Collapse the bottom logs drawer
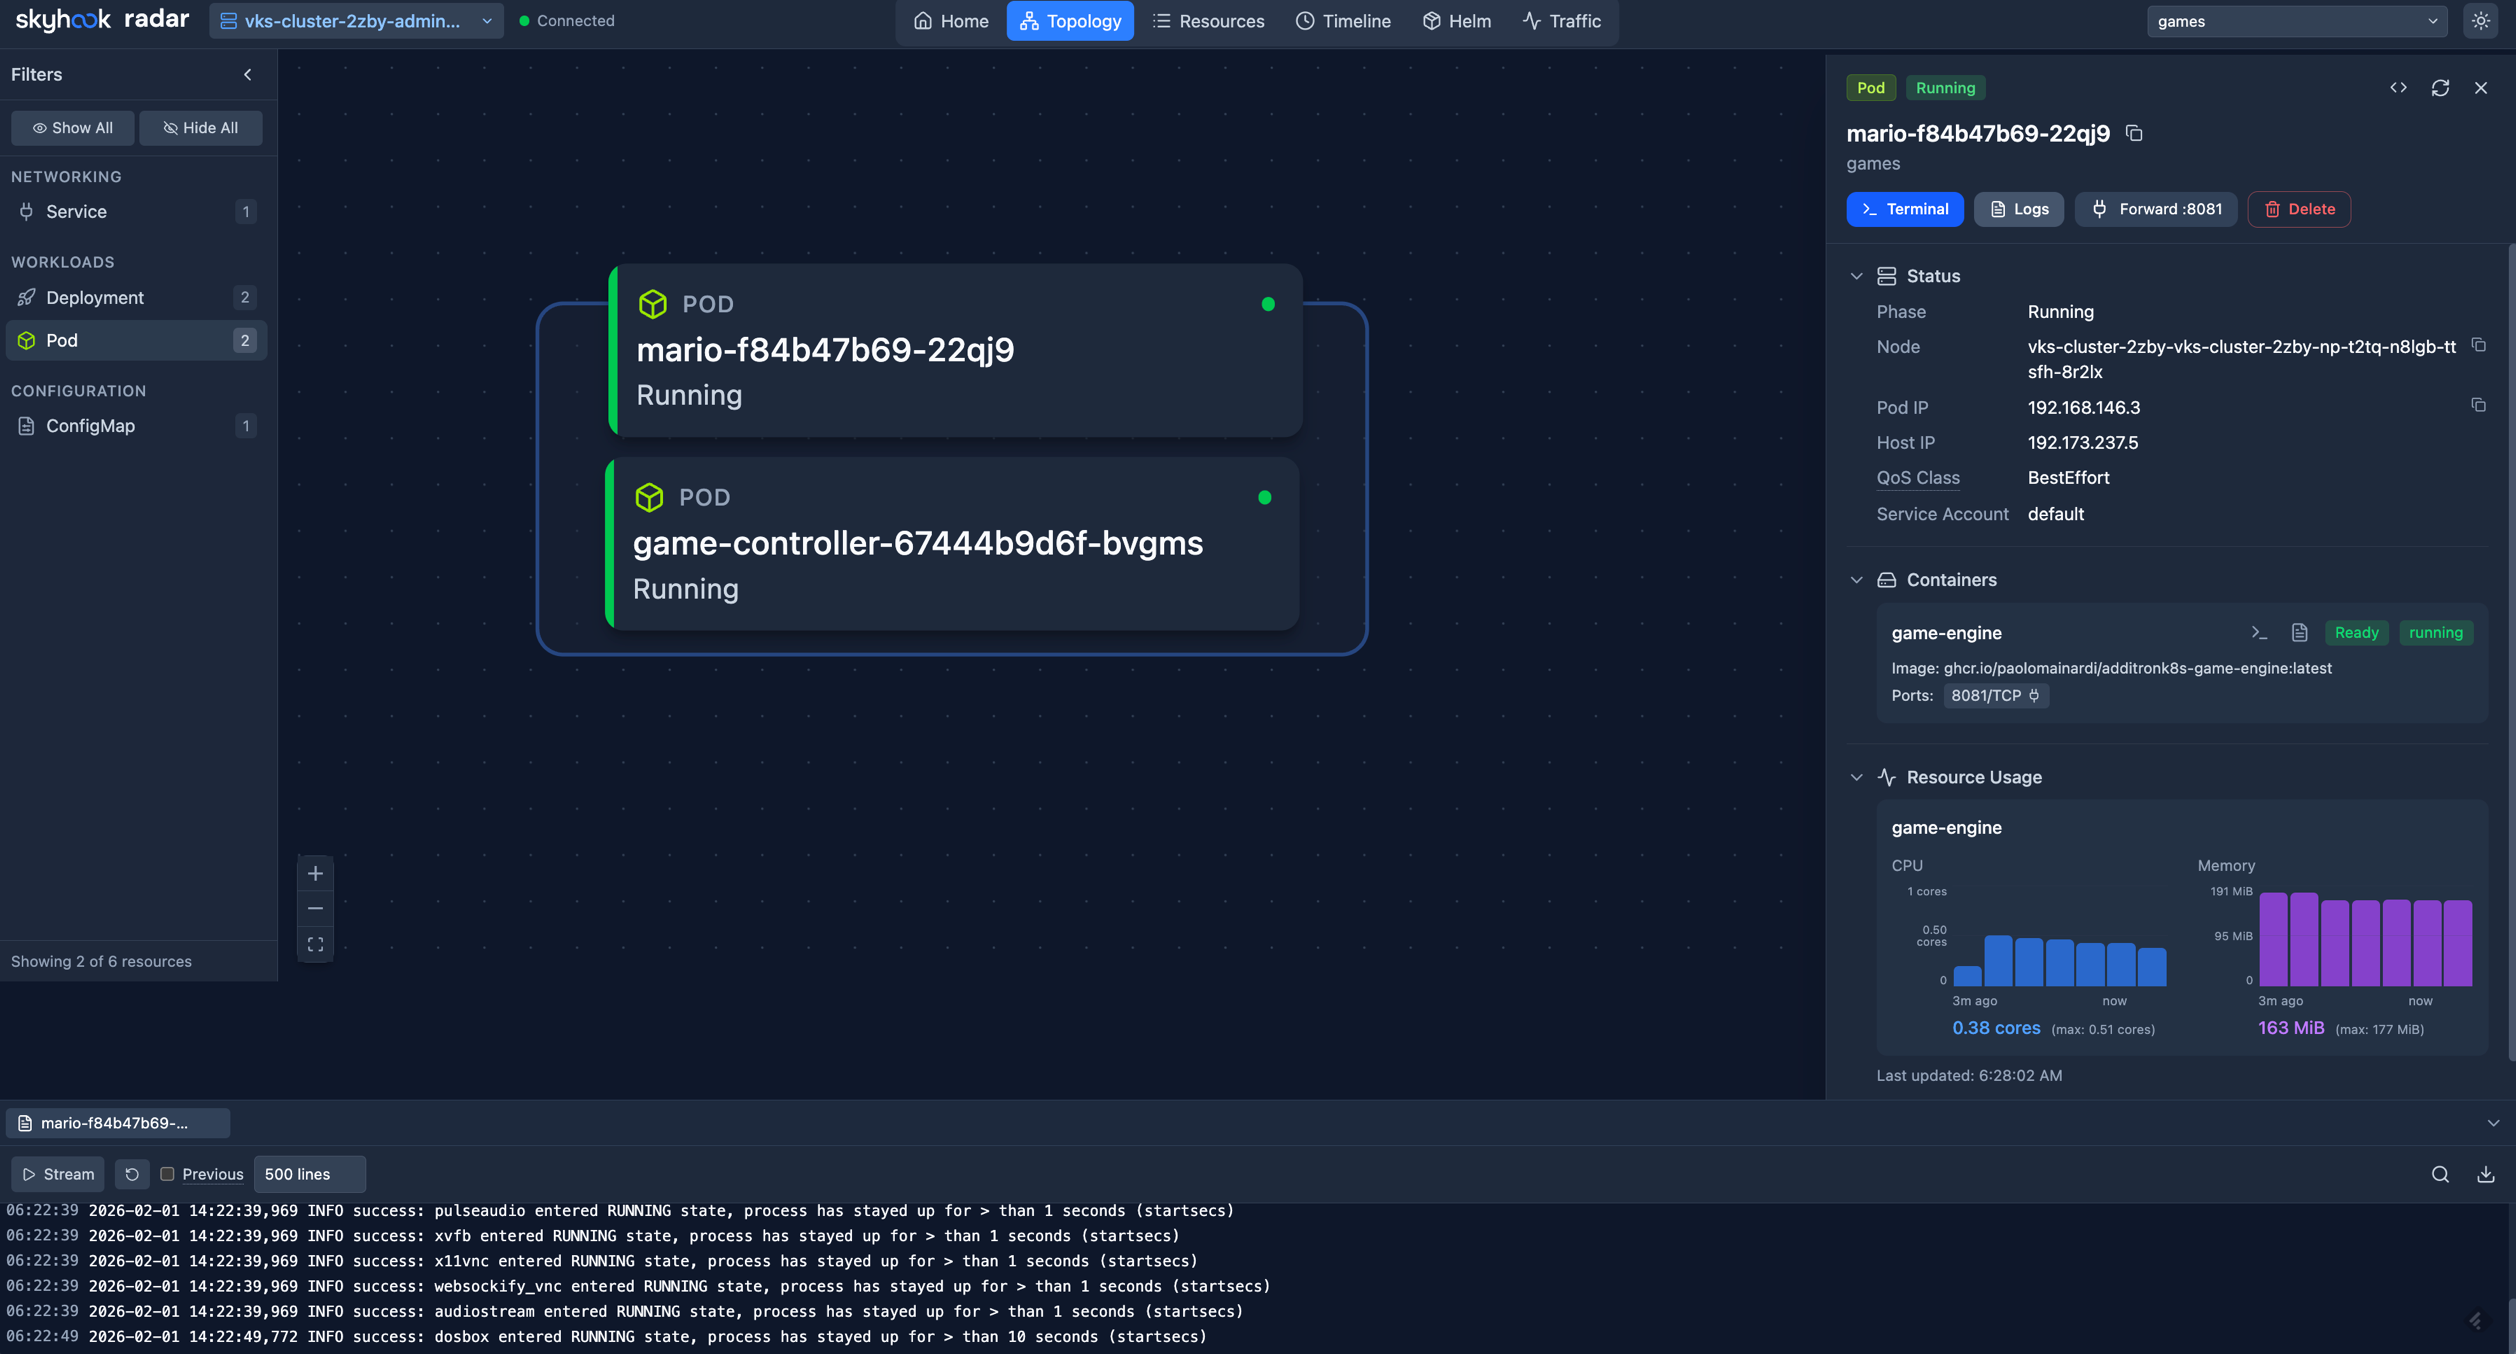The image size is (2516, 1354). [2493, 1123]
